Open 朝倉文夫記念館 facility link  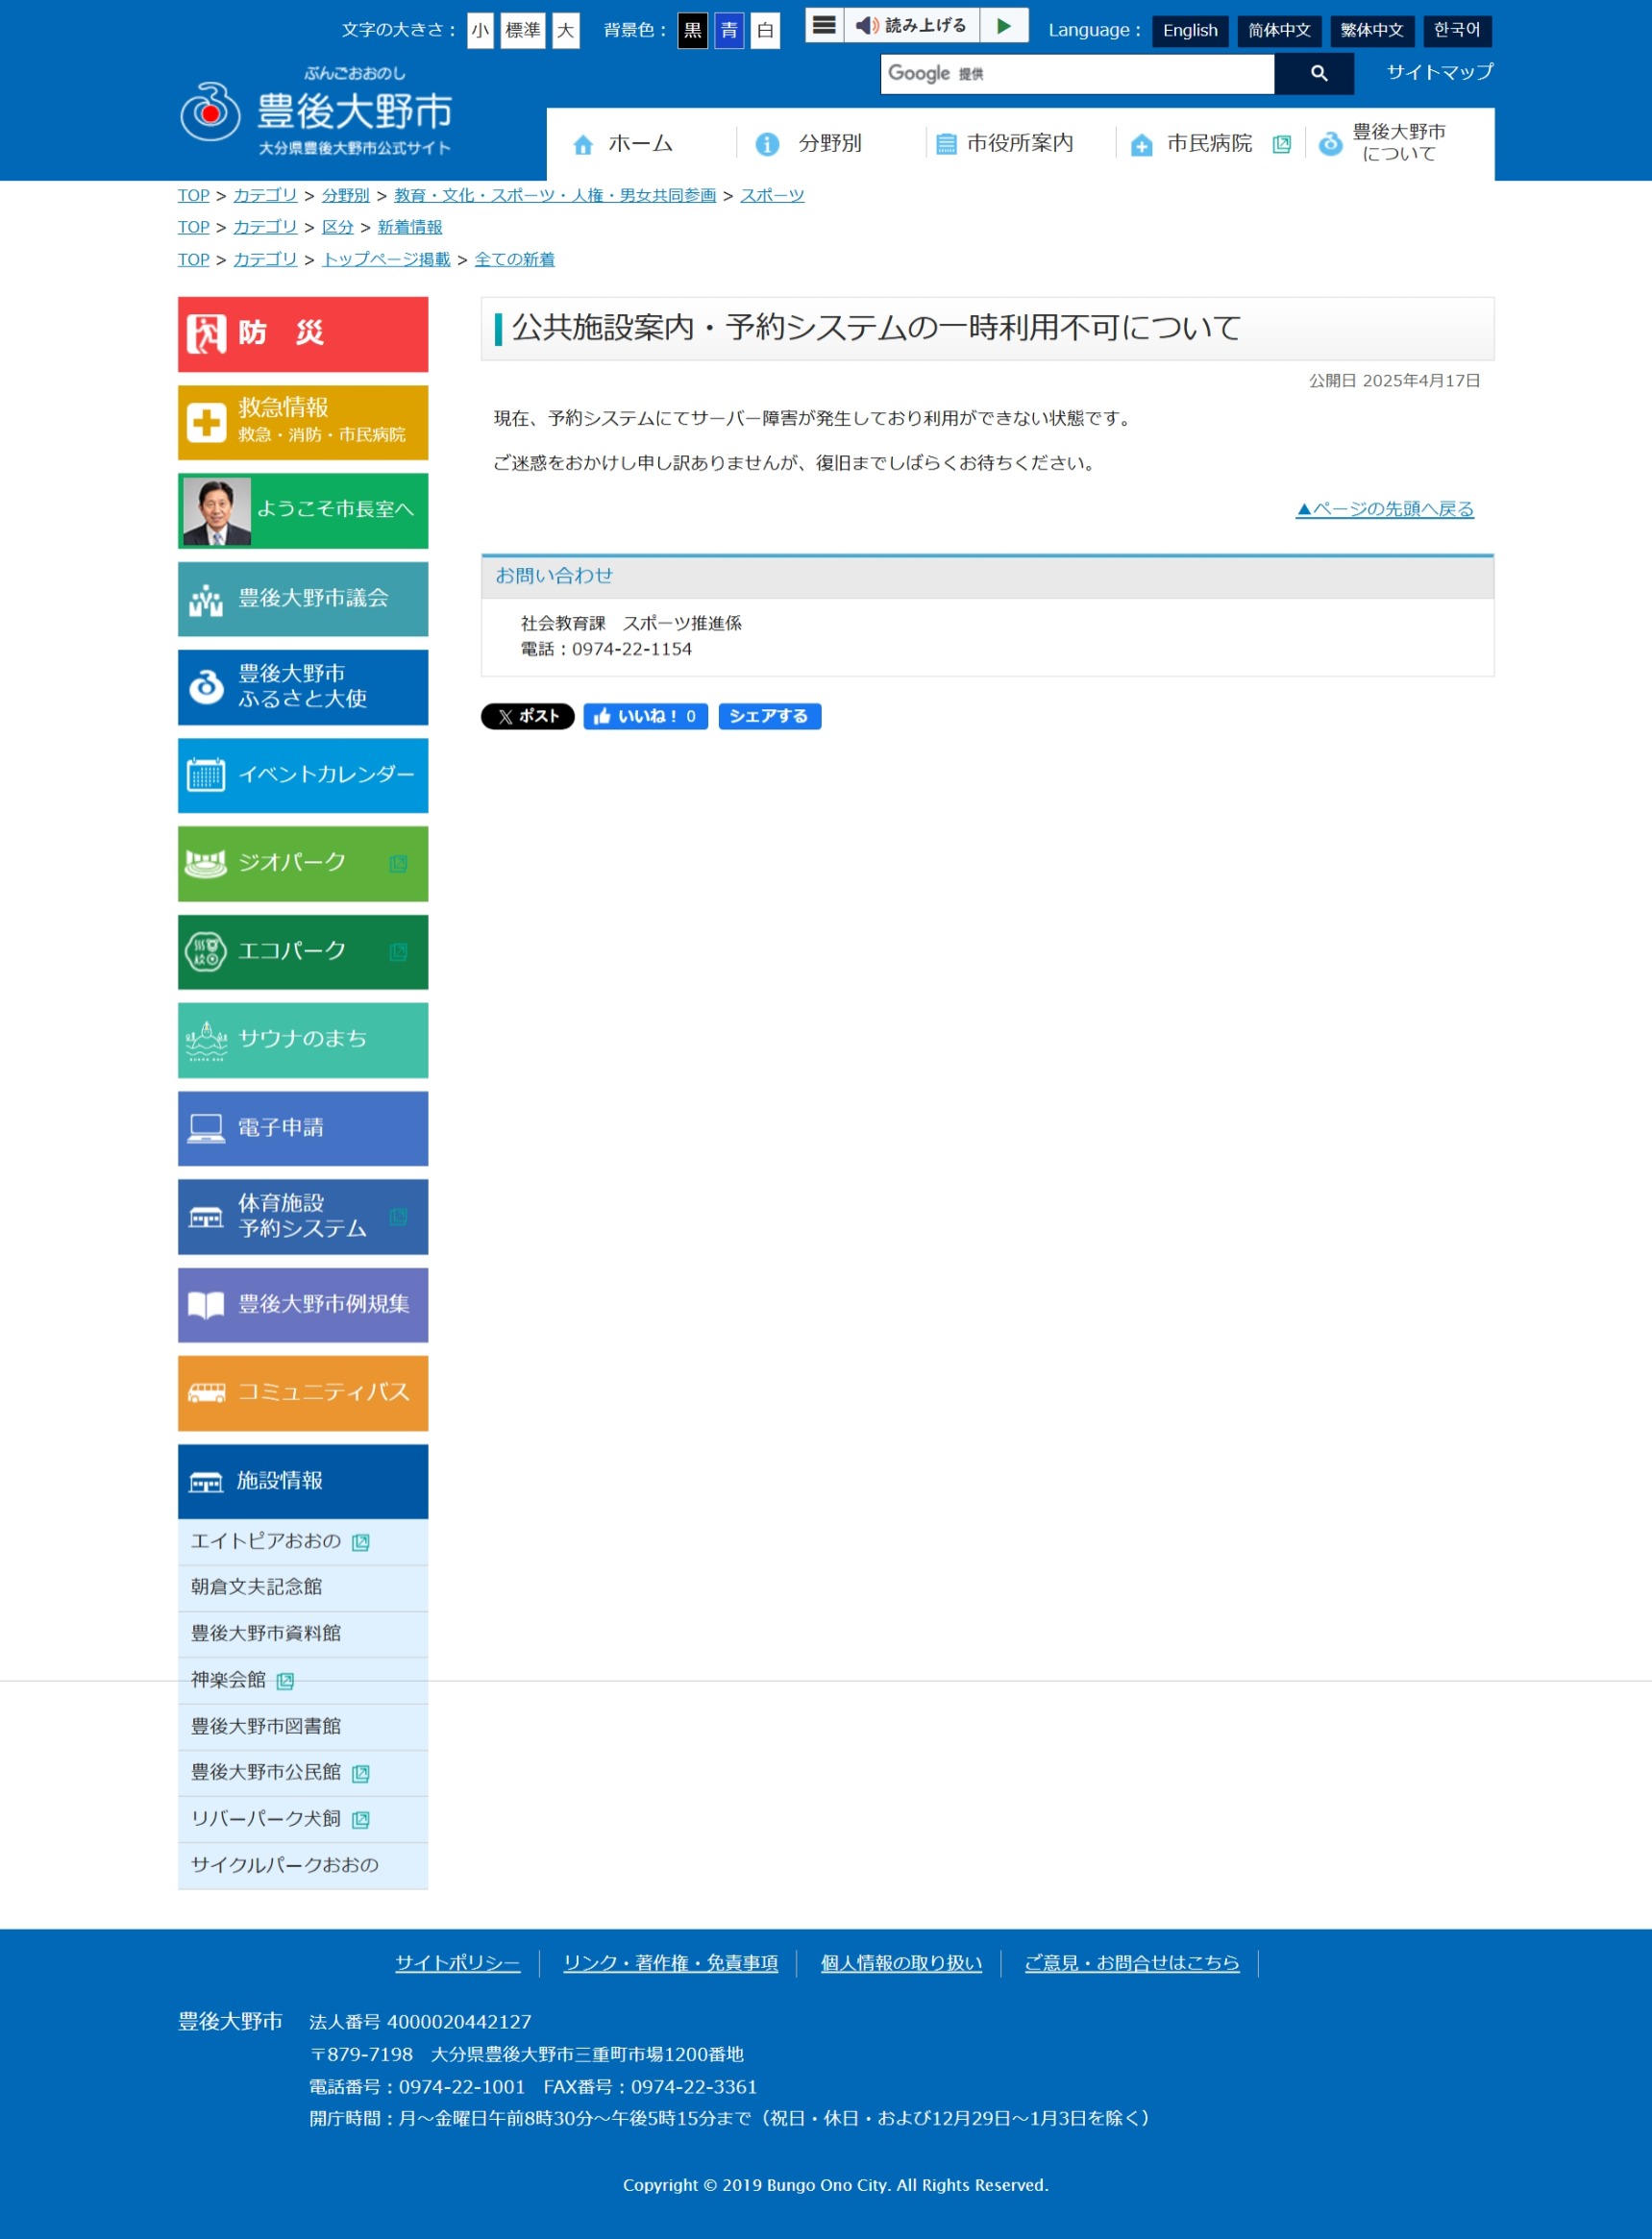303,1589
